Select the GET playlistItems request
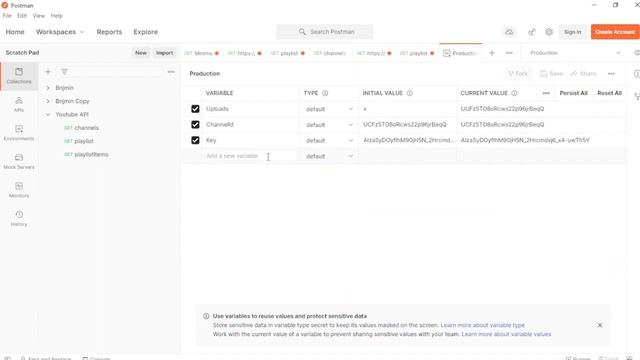Viewport: 640px width, 360px height. pos(87,154)
